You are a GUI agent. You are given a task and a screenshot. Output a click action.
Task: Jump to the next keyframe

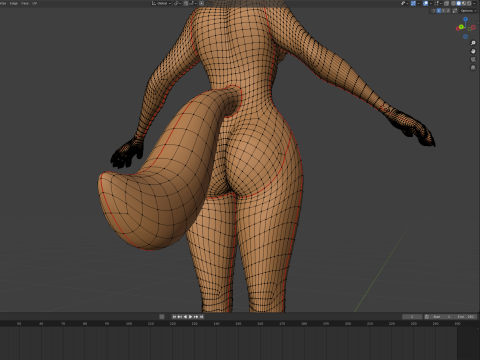[x=196, y=317]
